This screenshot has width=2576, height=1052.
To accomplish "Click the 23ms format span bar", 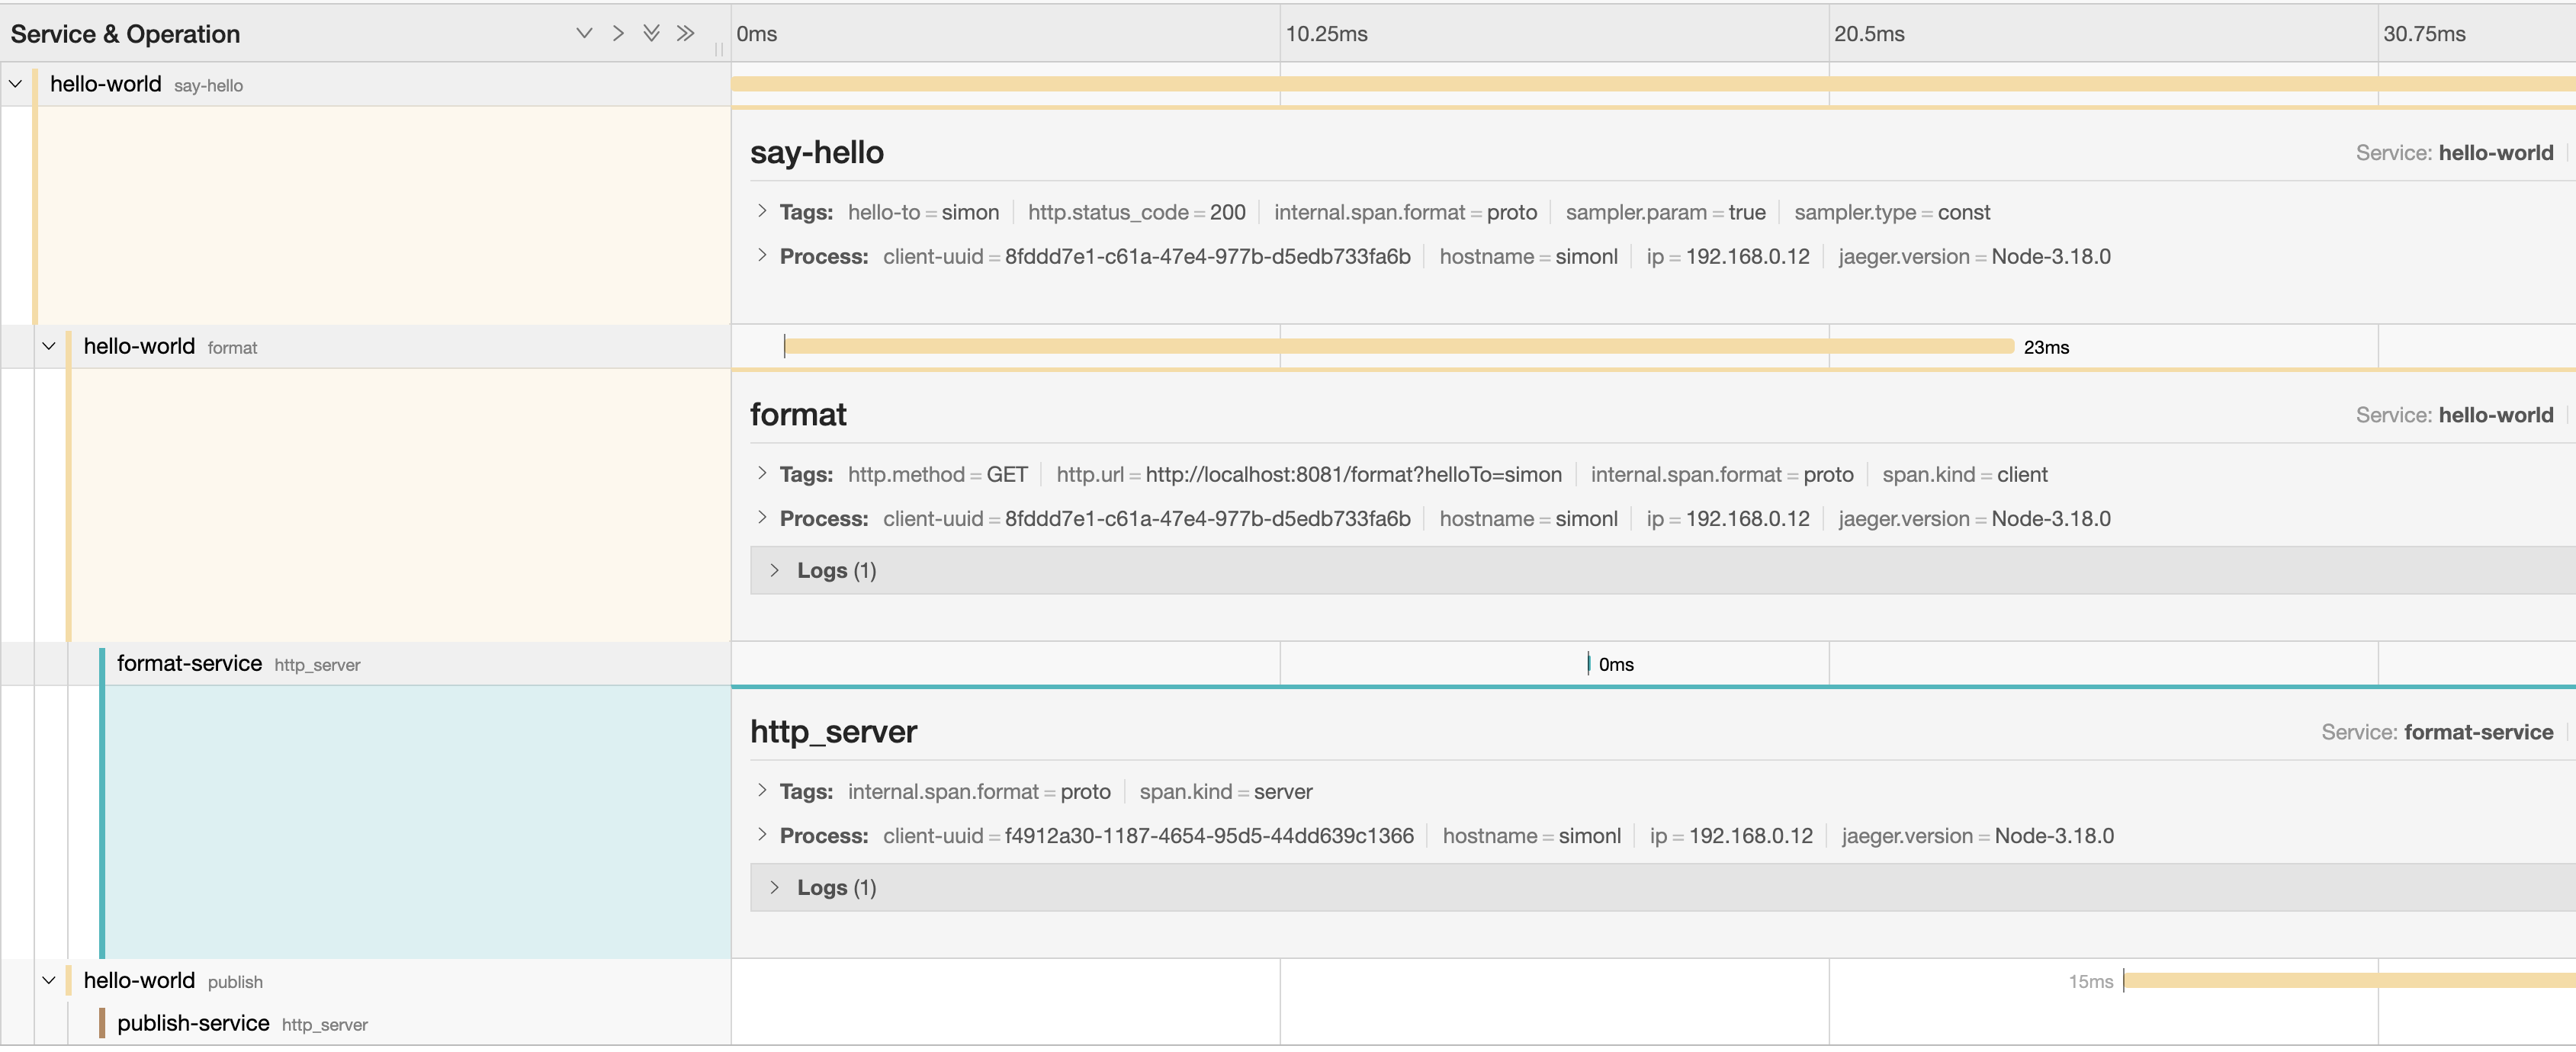I will (1400, 346).
